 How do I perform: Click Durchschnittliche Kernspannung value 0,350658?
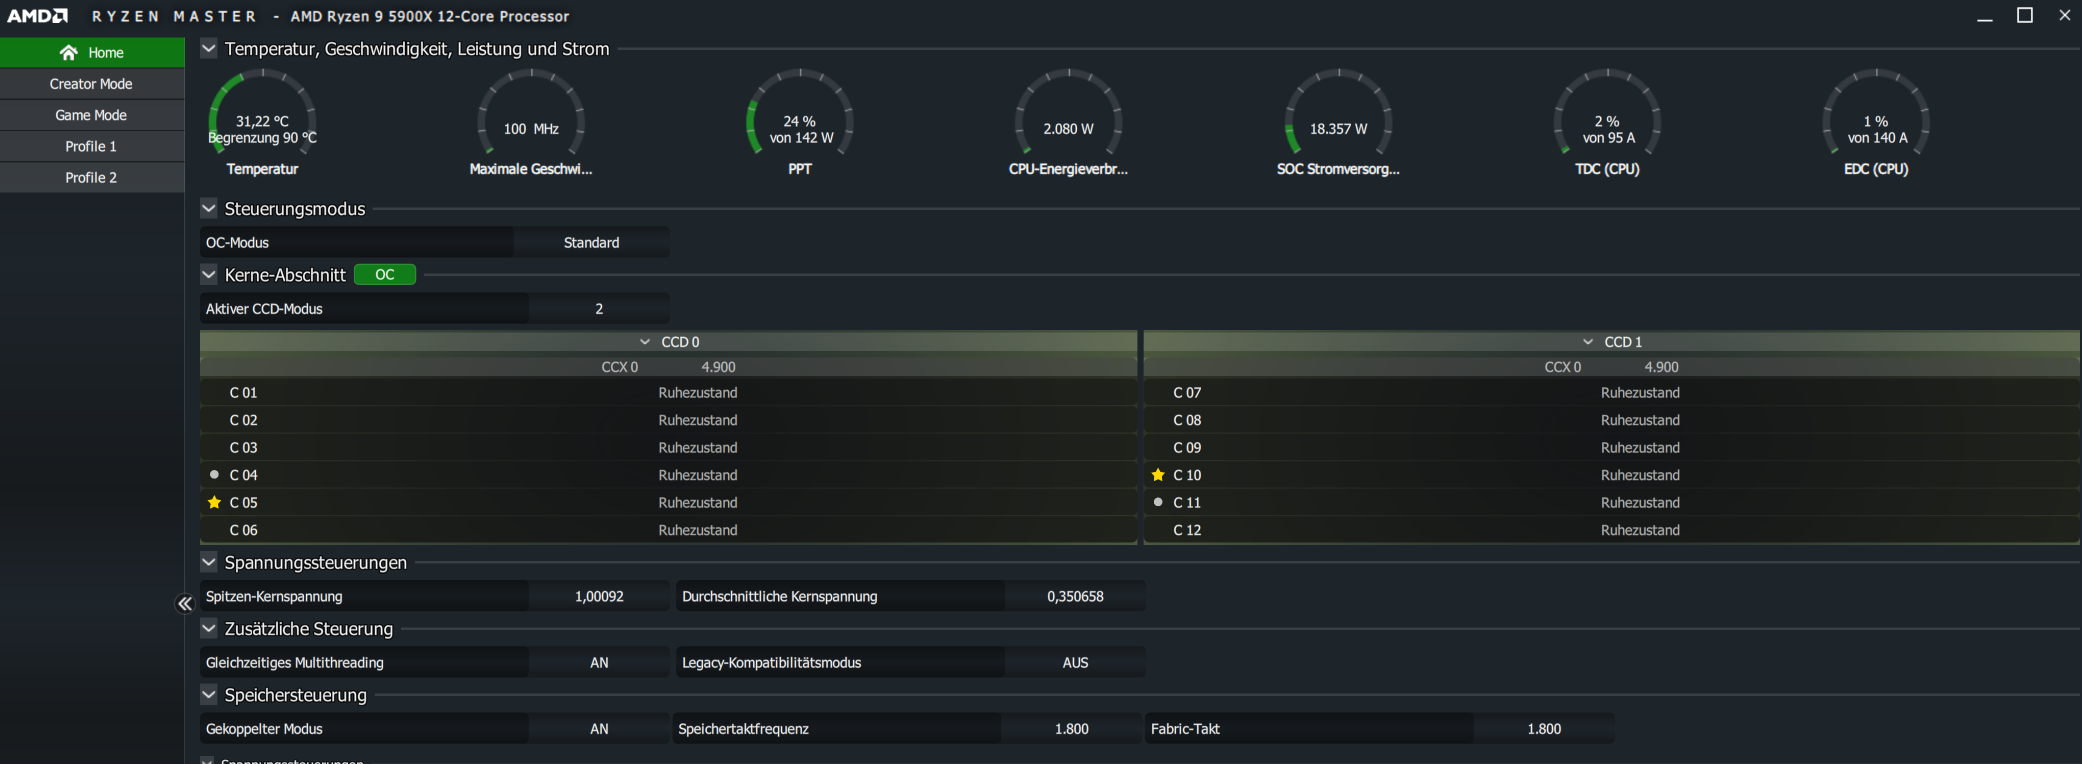(x=1075, y=597)
